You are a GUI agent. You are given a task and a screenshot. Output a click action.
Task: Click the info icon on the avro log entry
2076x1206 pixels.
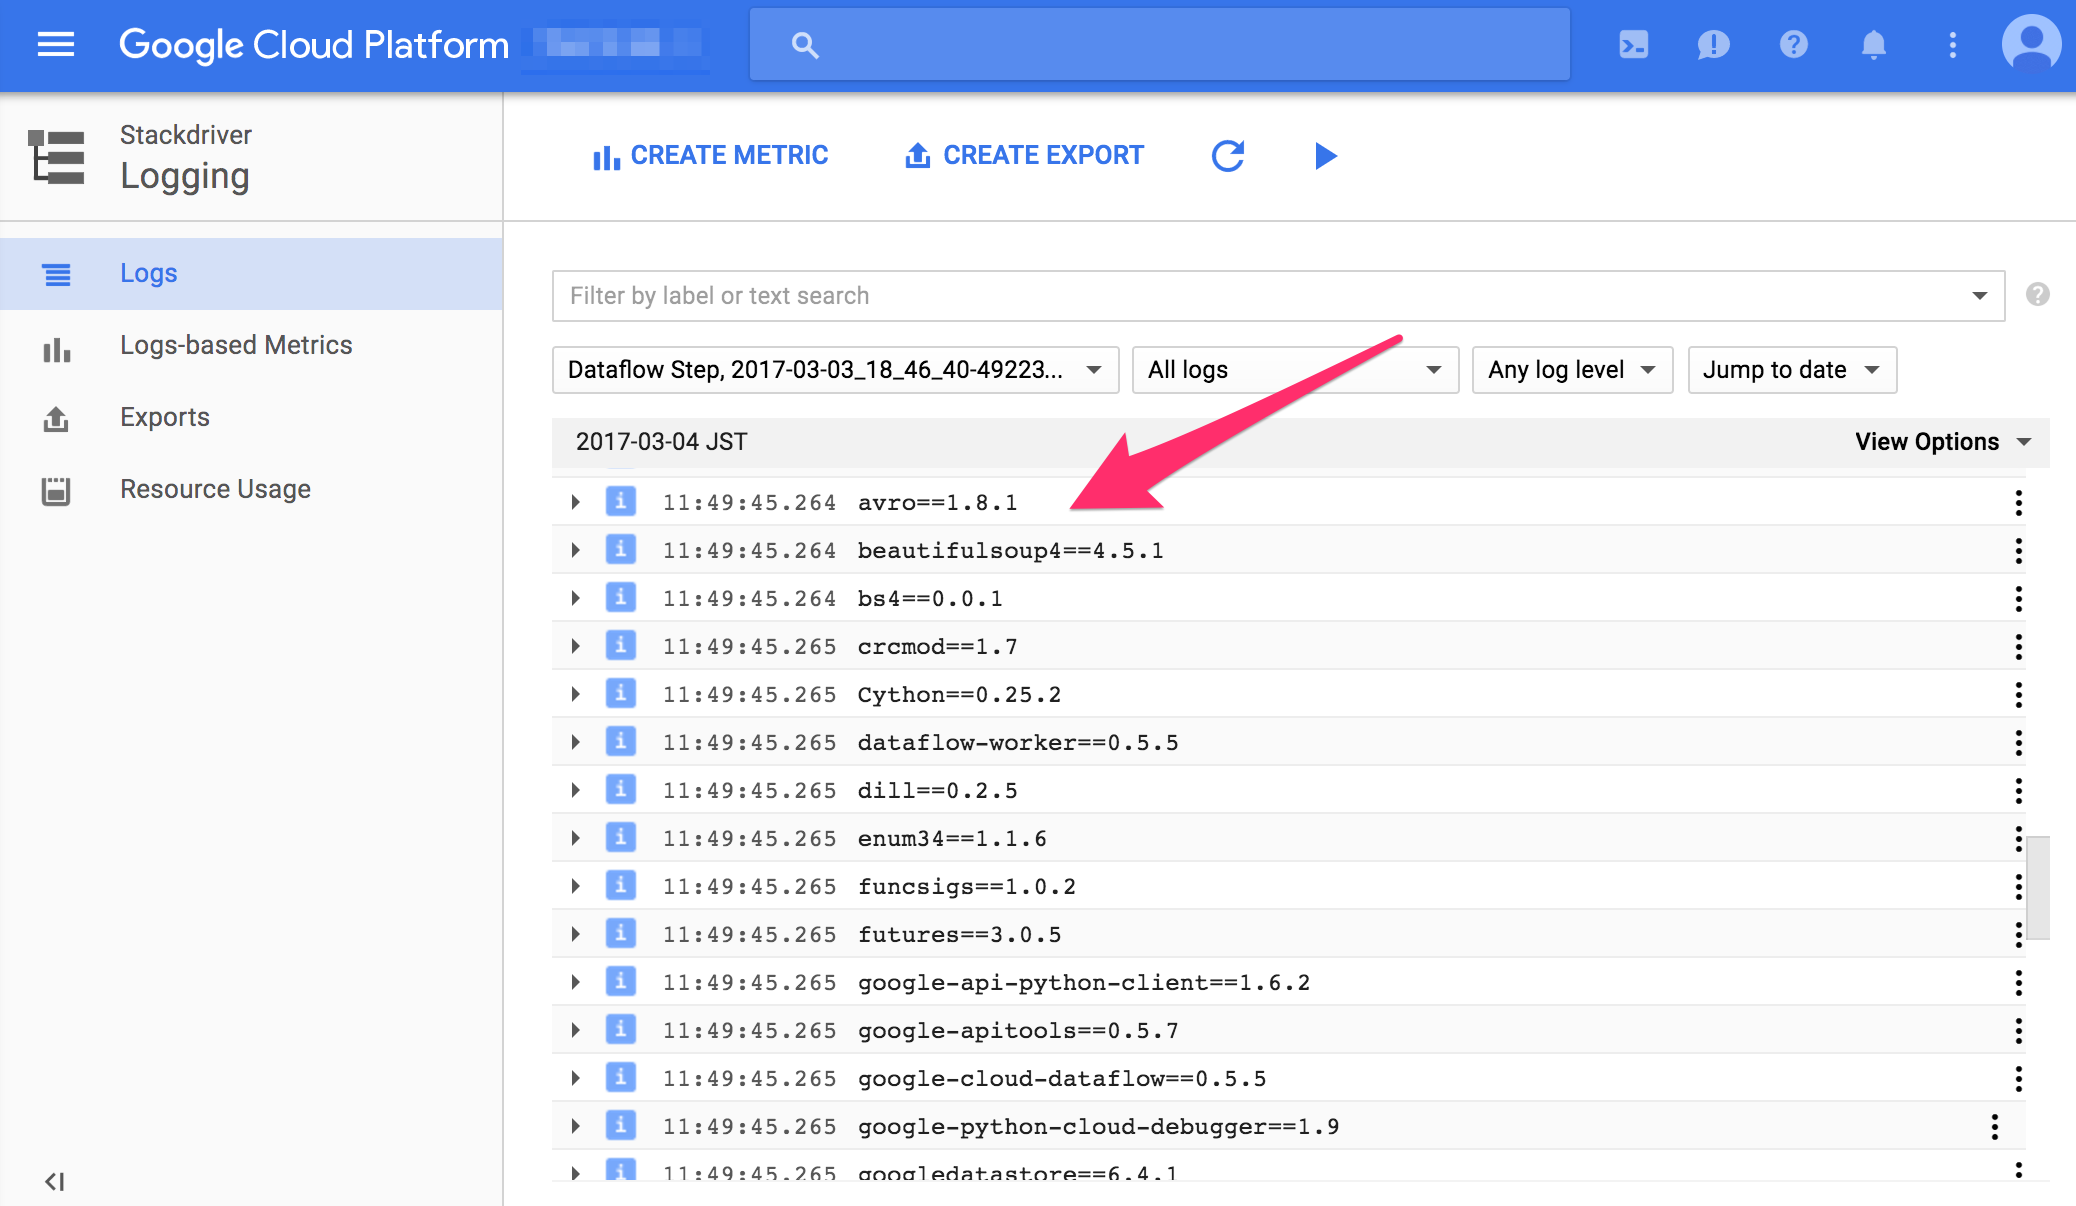620,501
